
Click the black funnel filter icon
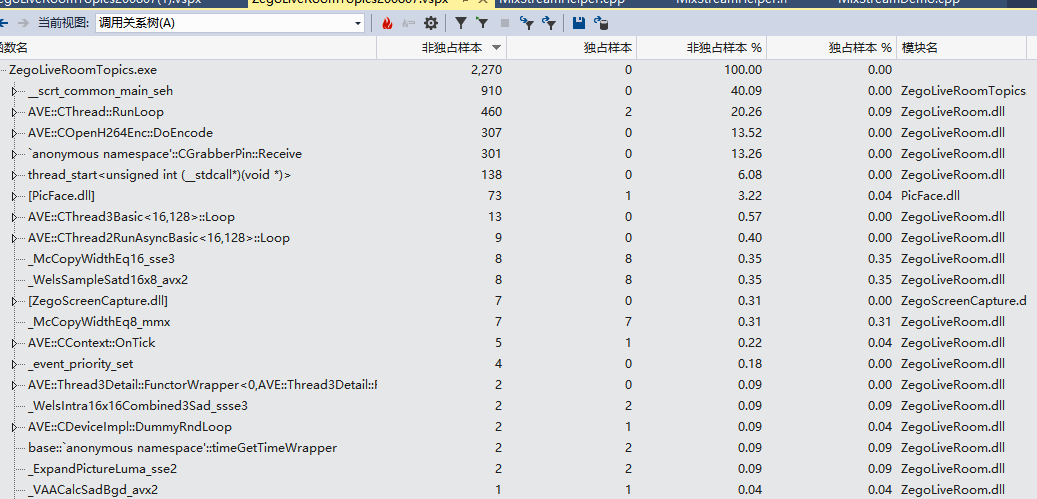[x=461, y=24]
